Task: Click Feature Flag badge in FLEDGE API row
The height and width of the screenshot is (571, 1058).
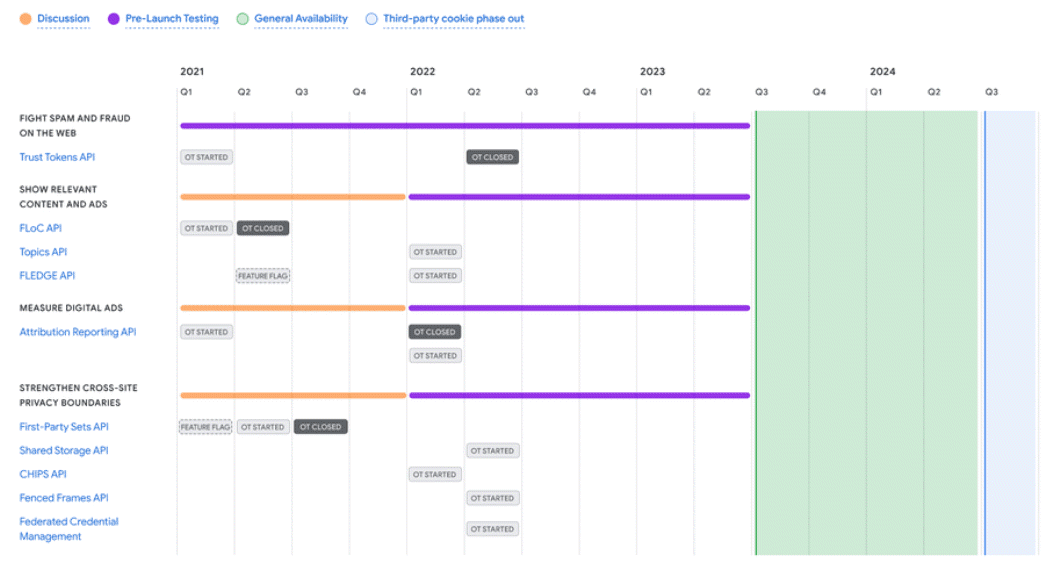Action: tap(263, 276)
